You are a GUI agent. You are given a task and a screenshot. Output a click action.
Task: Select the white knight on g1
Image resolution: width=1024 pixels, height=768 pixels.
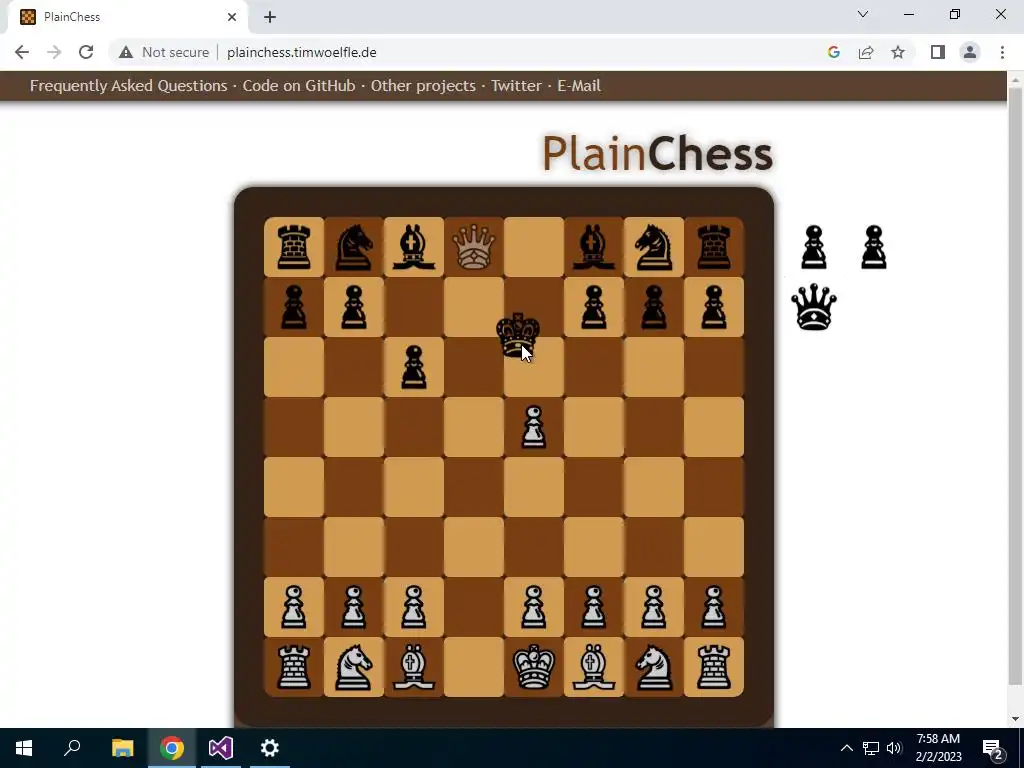pos(654,667)
